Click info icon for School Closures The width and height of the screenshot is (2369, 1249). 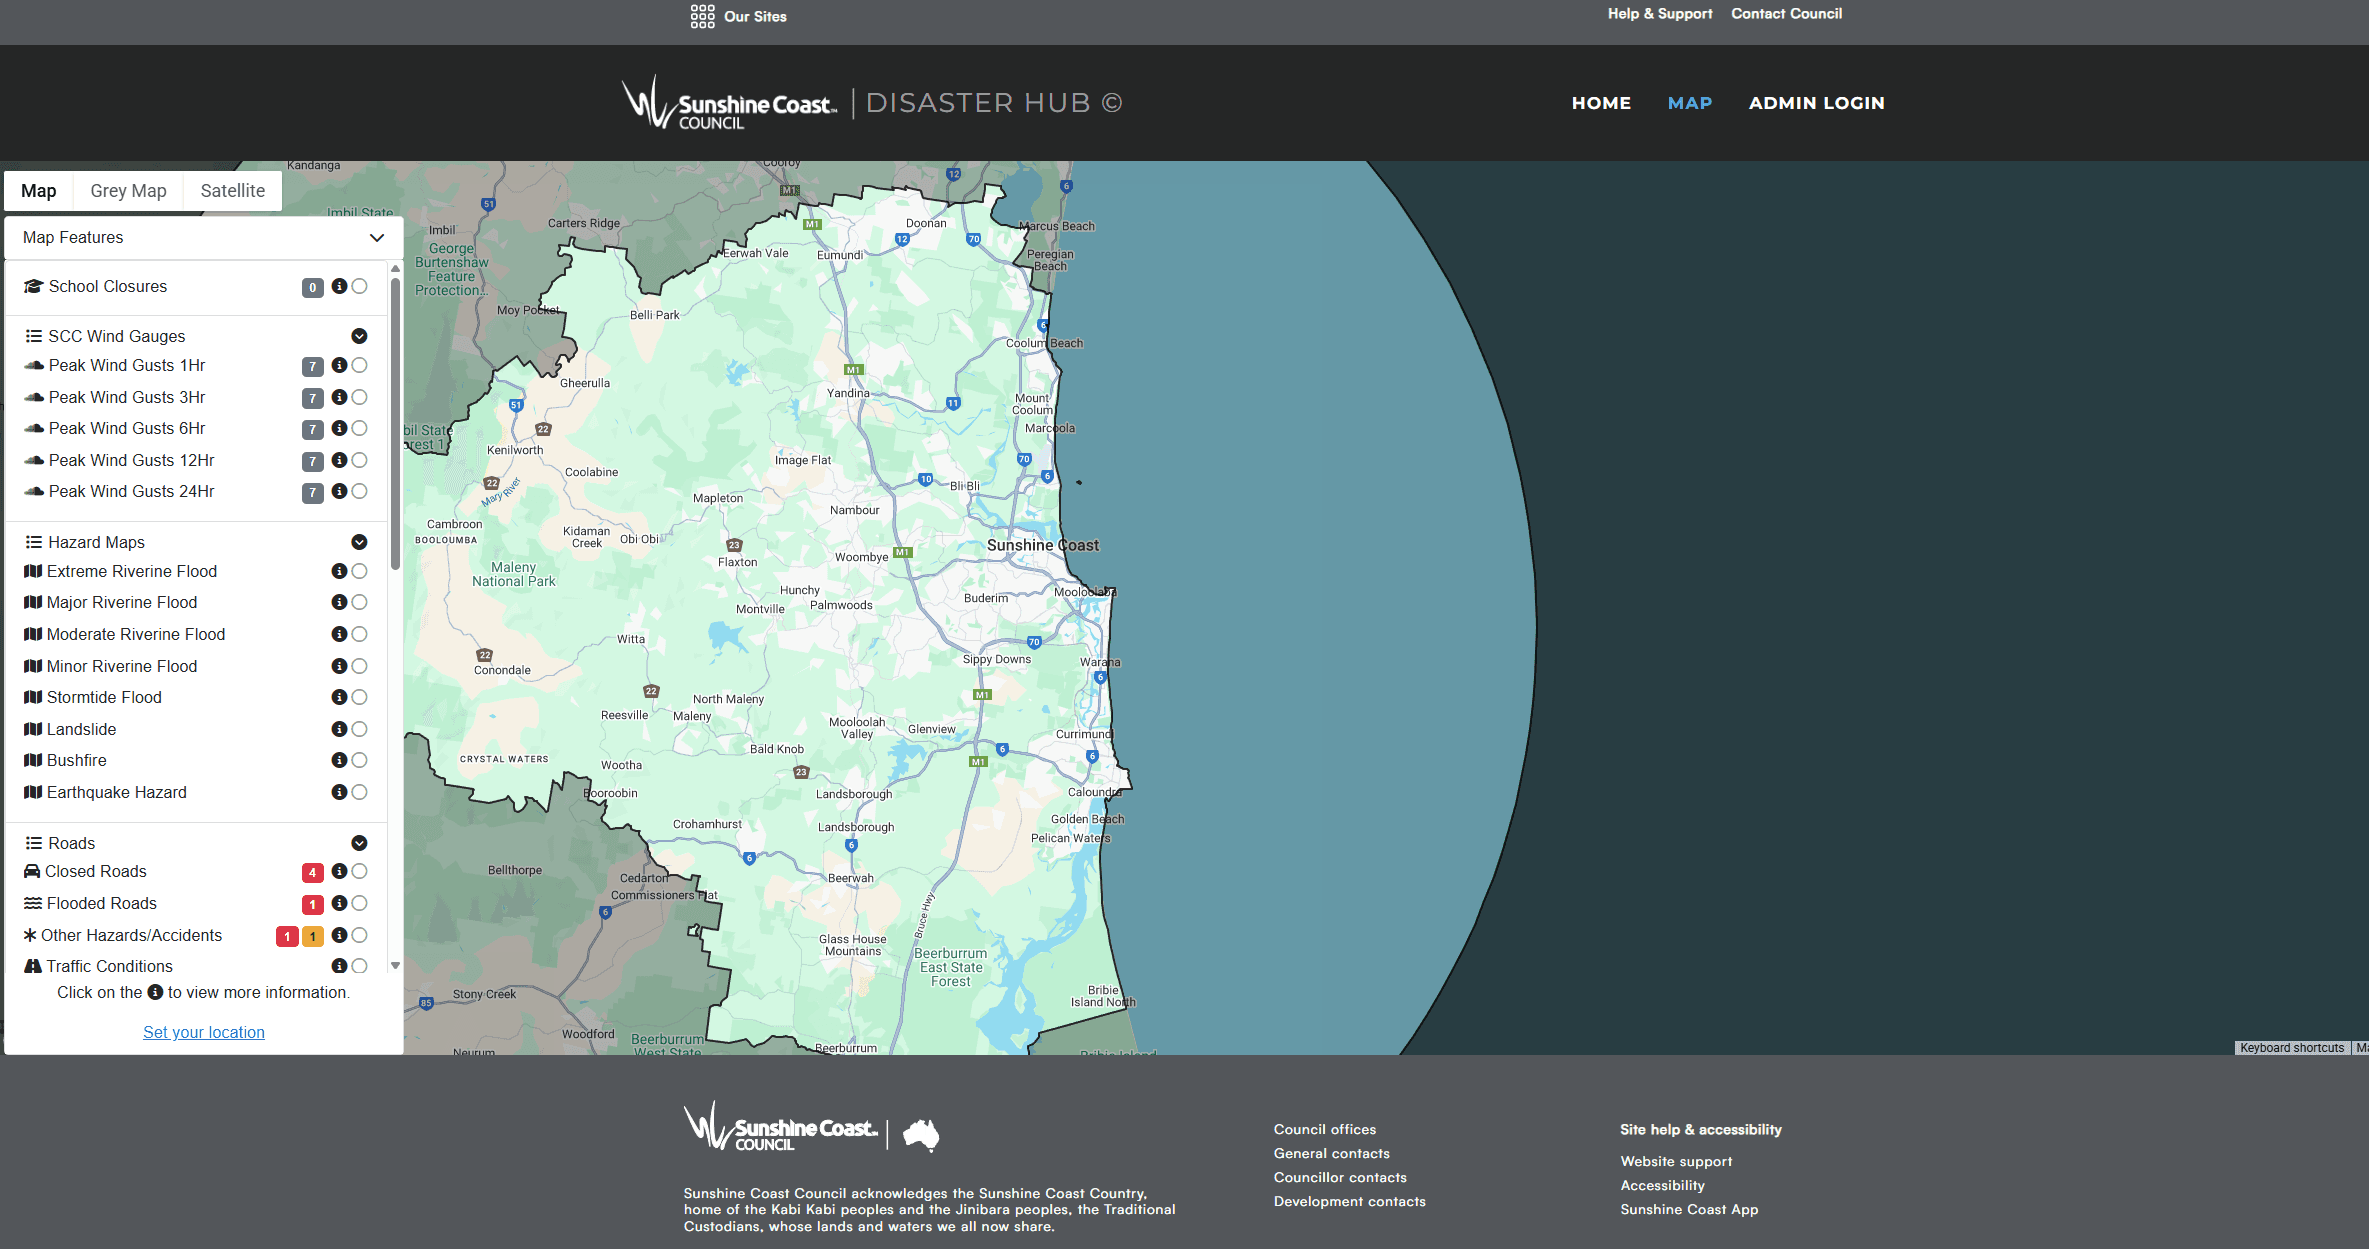coord(339,286)
